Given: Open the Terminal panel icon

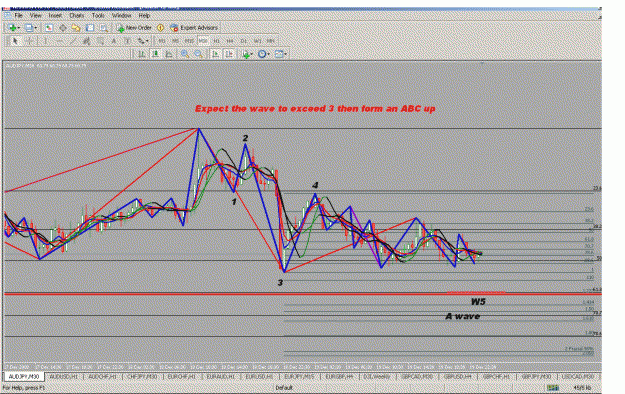Looking at the screenshot, I should click(90, 28).
